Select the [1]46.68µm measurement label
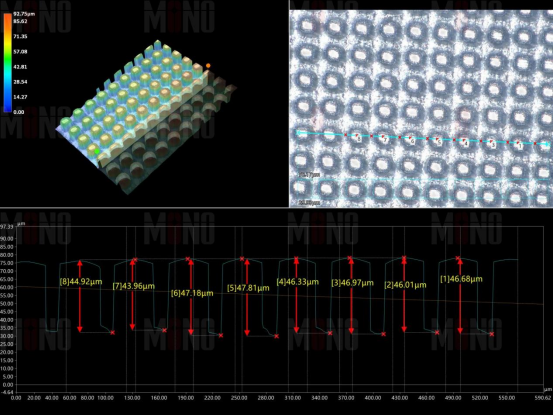This screenshot has width=553, height=415. 461,279
